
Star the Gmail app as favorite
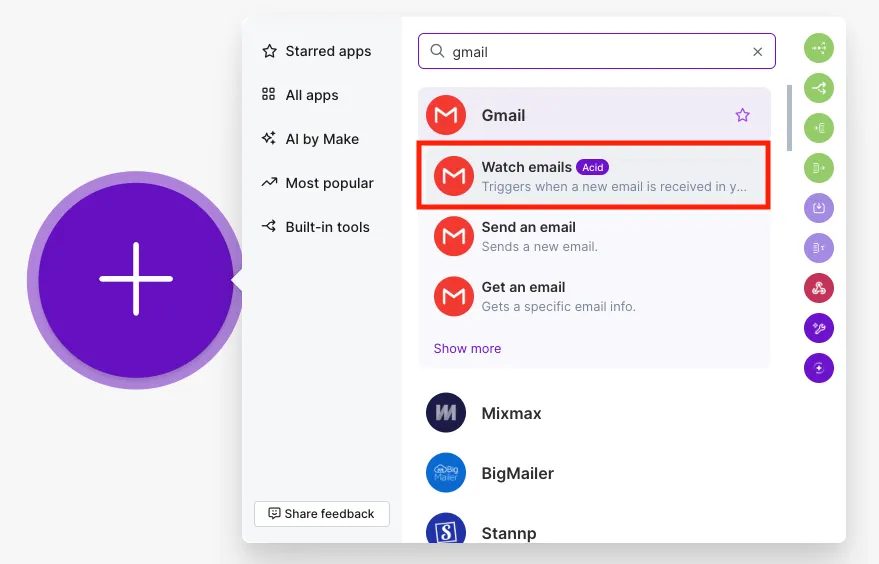pos(742,115)
